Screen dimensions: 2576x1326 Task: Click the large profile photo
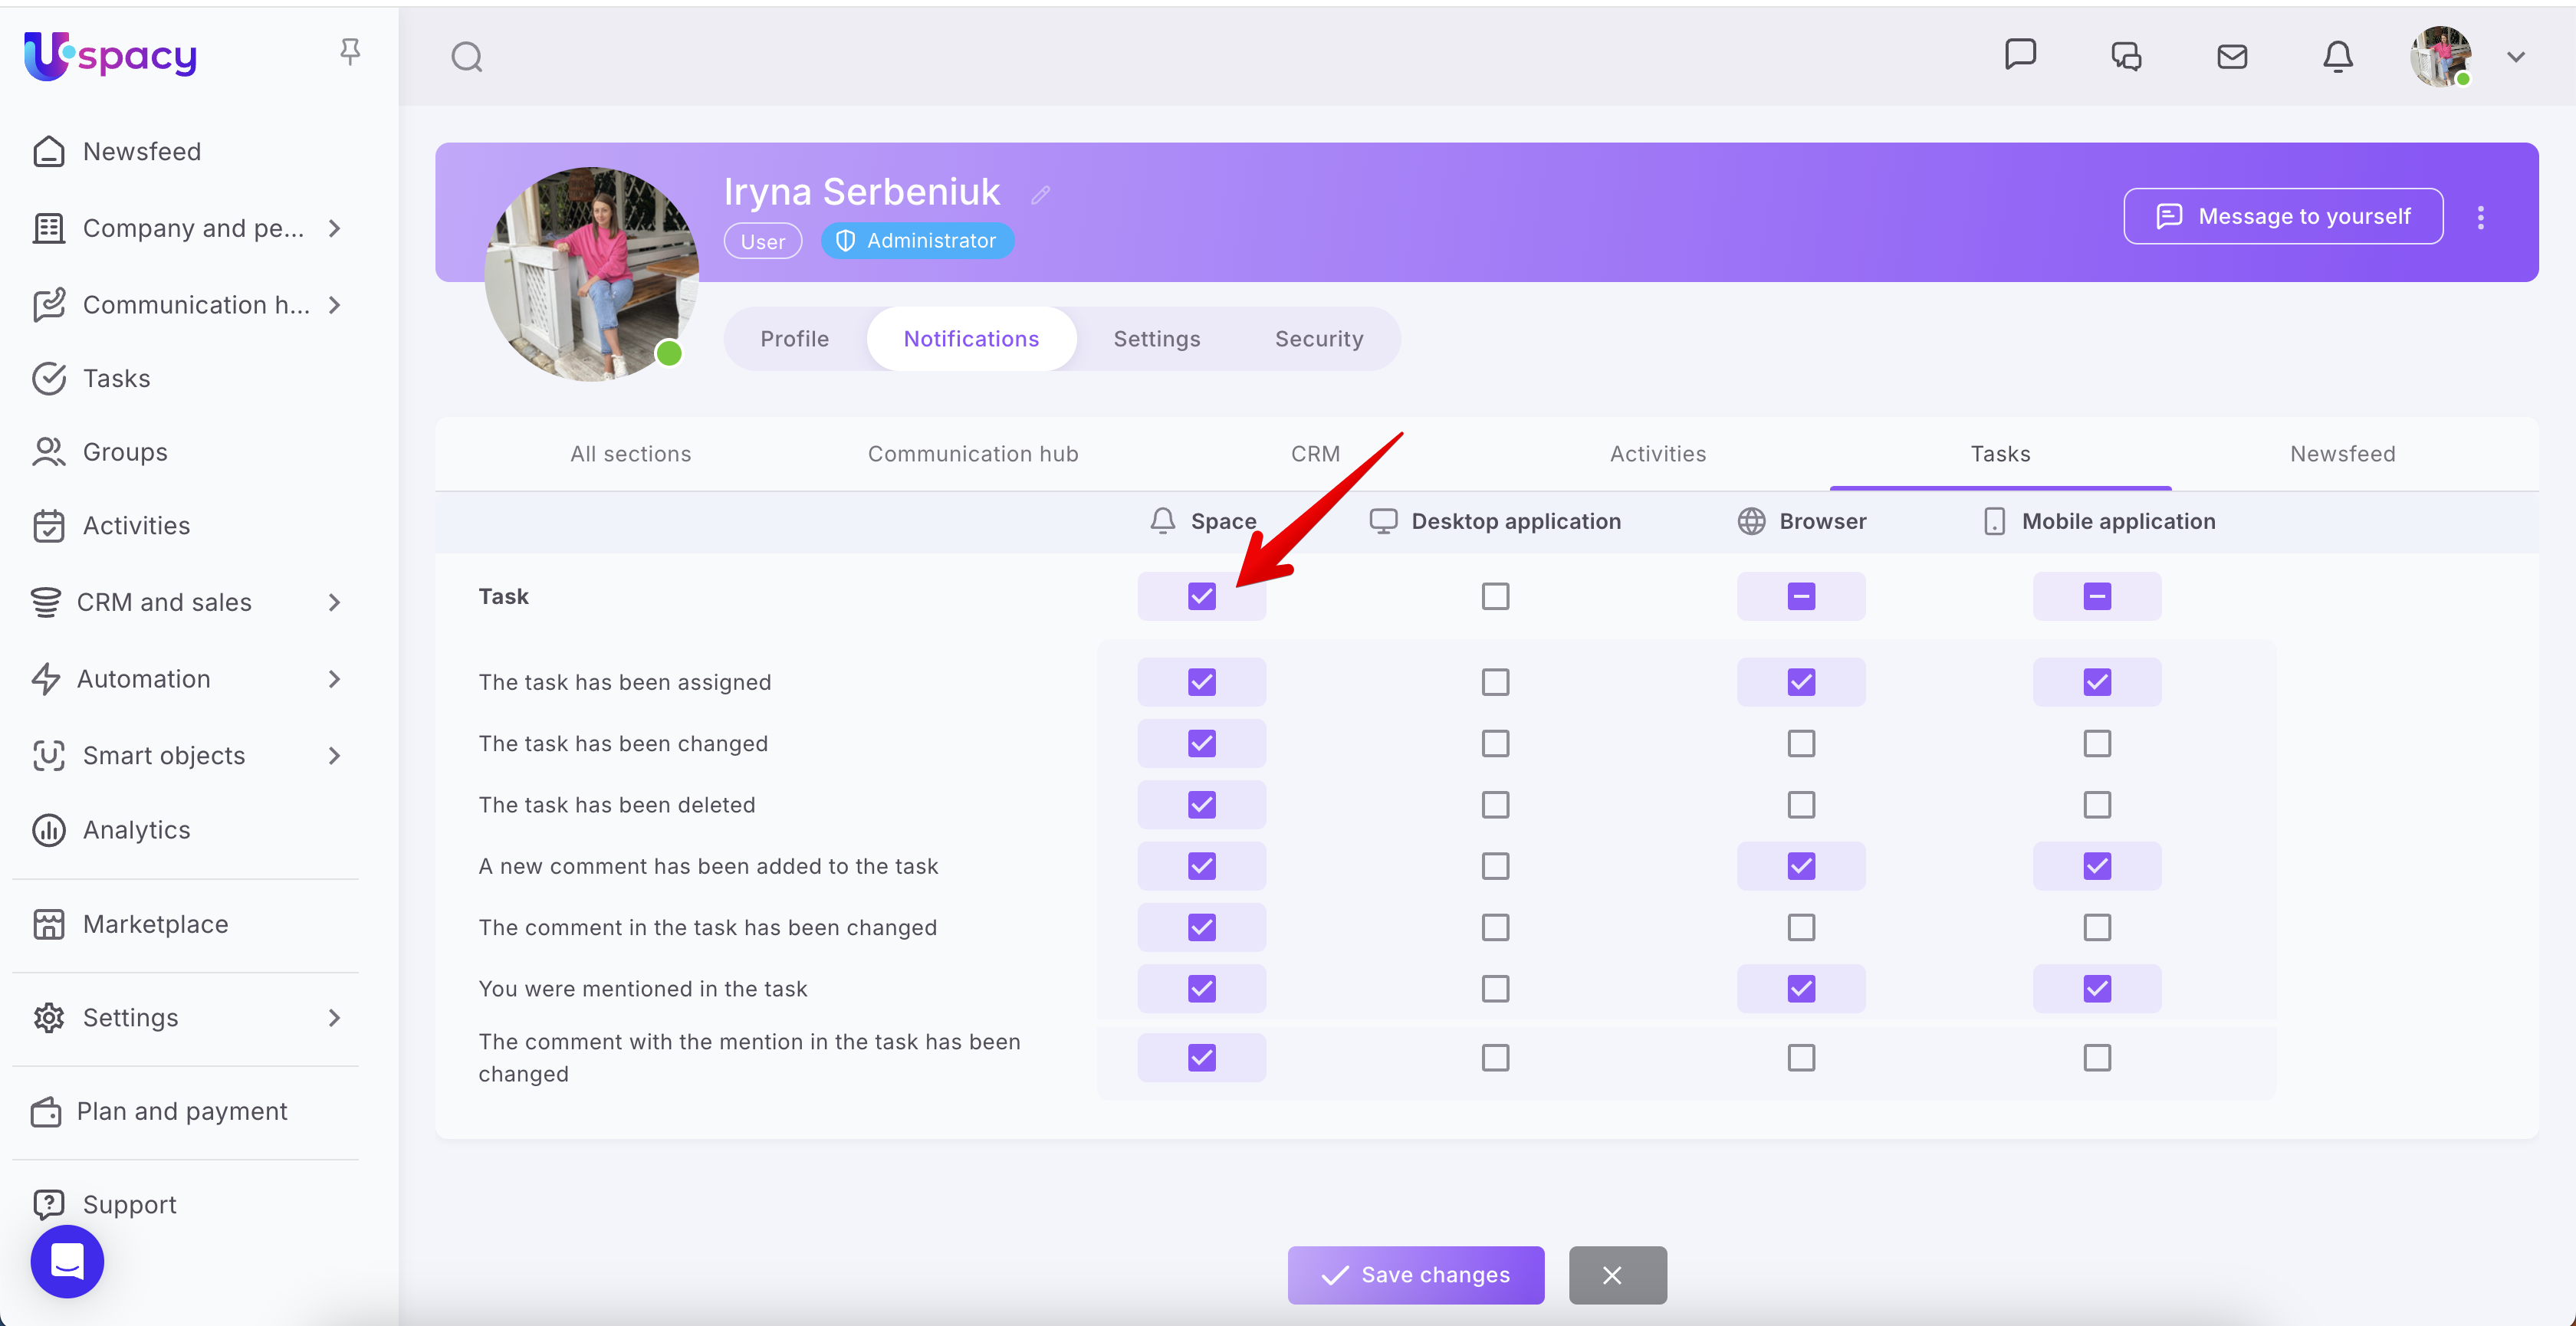click(590, 274)
